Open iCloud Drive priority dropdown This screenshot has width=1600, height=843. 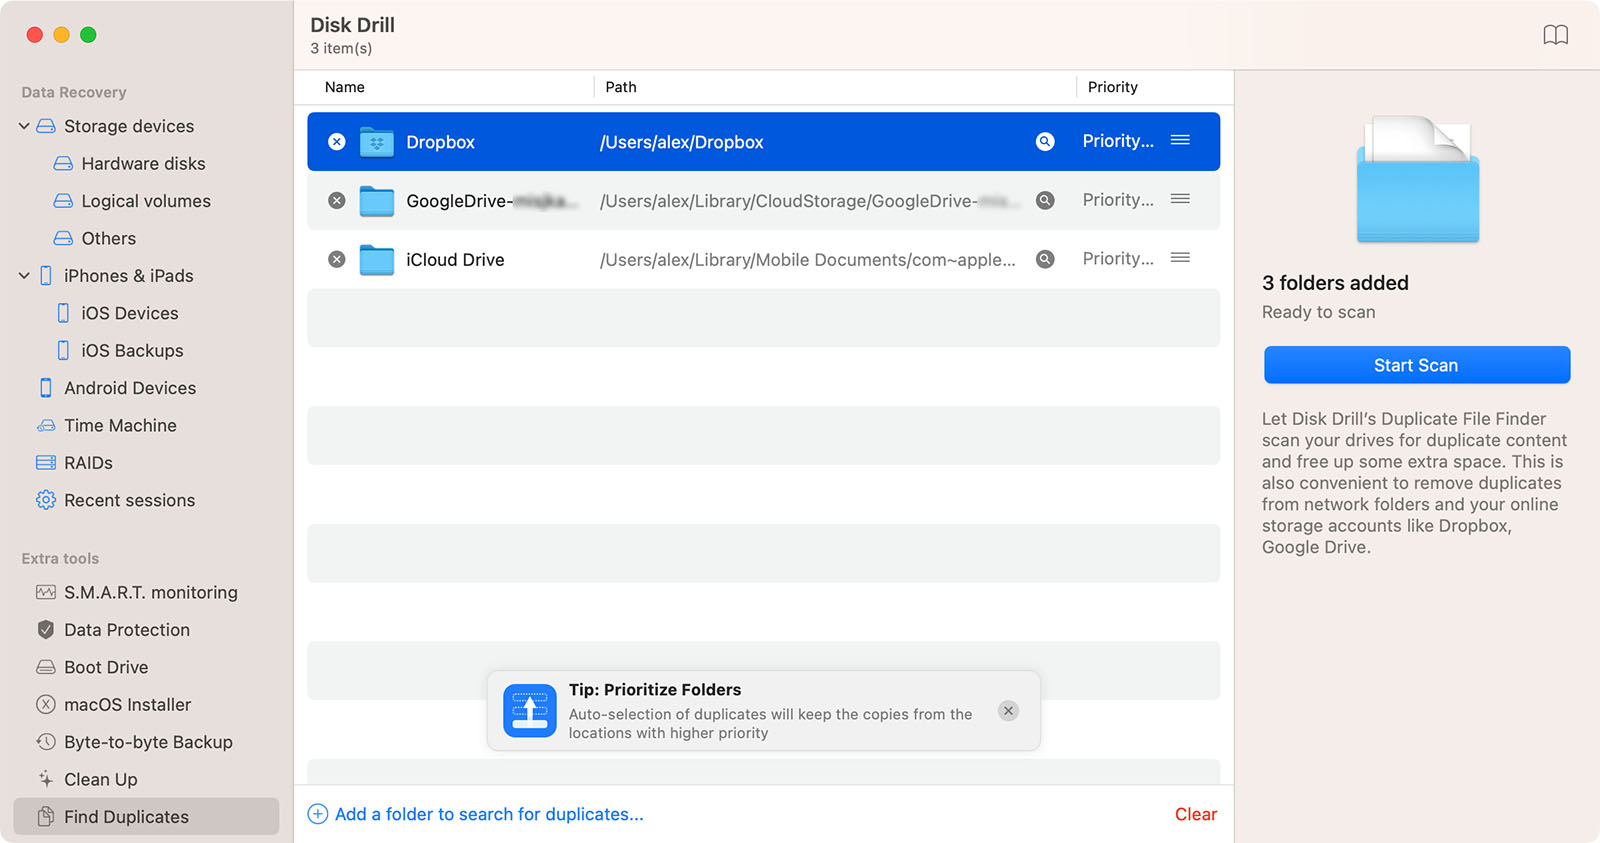pos(1118,258)
